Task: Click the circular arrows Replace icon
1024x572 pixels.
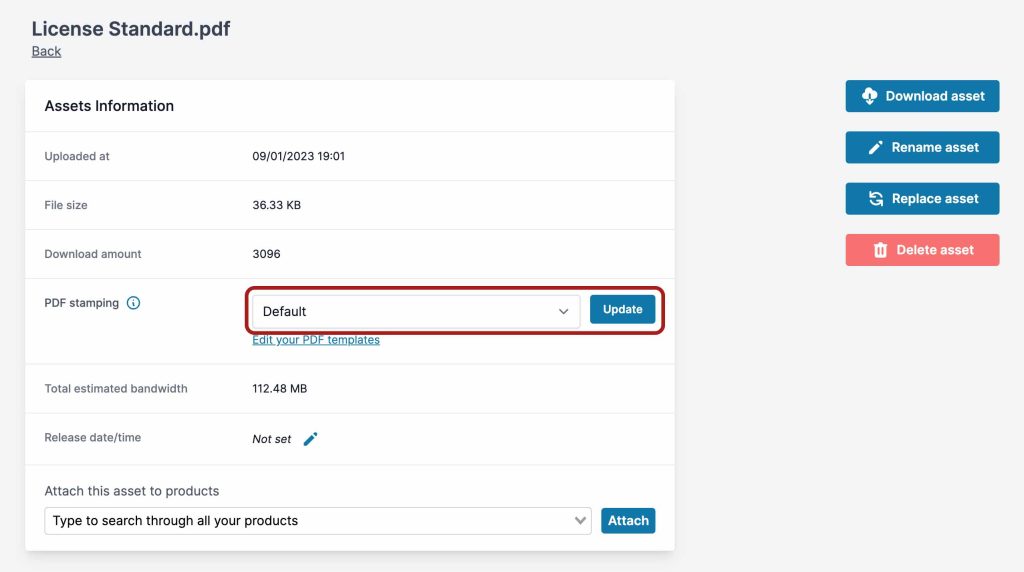Action: coord(875,199)
